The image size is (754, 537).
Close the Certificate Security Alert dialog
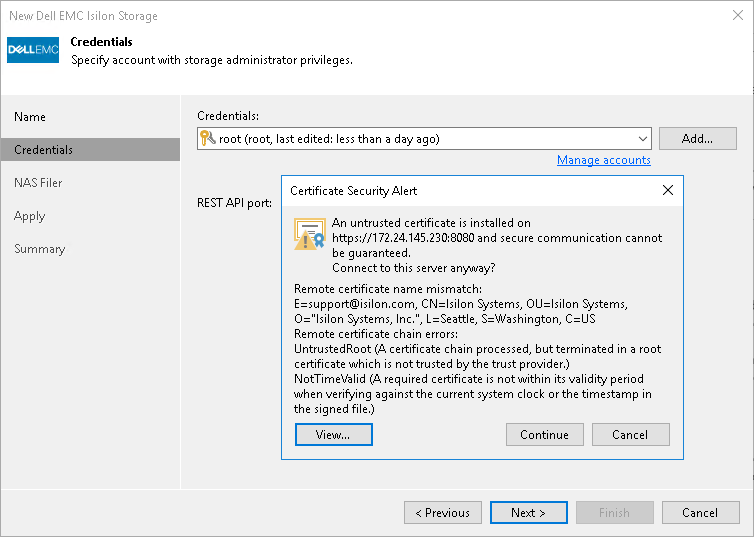coord(668,190)
